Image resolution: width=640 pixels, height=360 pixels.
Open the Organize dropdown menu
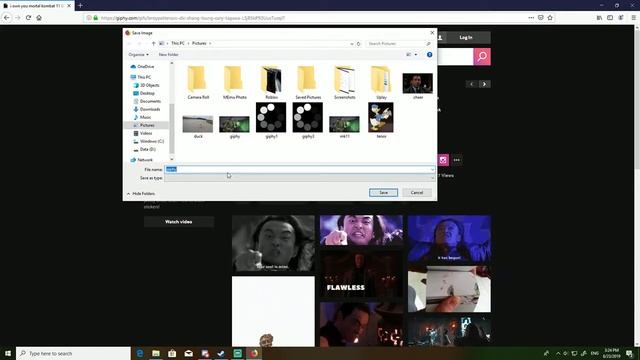[x=138, y=55]
